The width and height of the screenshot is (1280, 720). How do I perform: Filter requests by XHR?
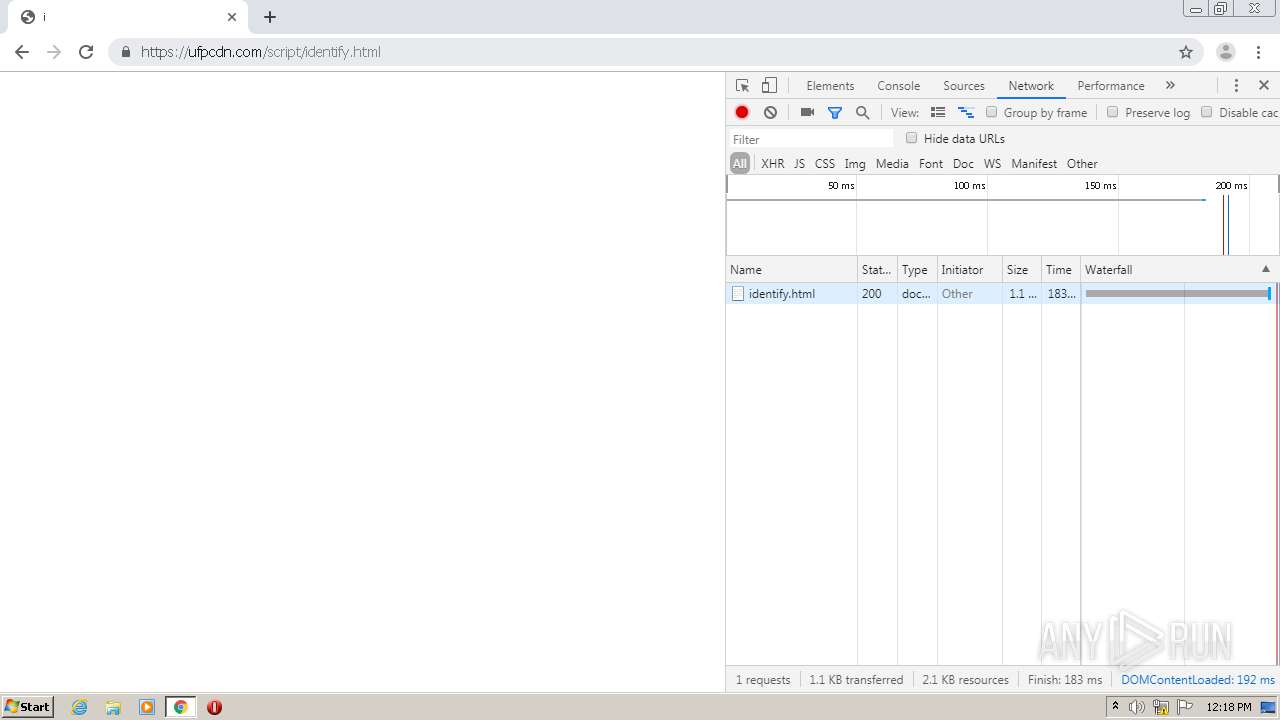click(773, 163)
